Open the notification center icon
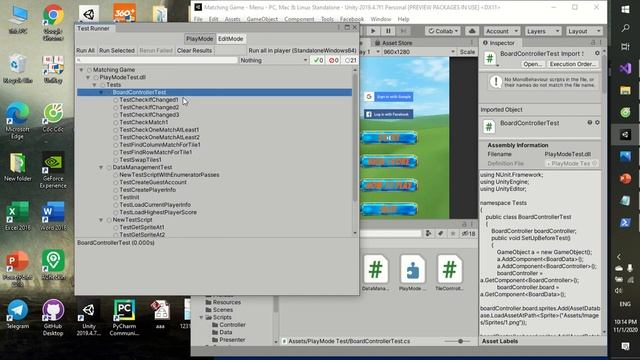640x360 pixels. (x=625, y=346)
